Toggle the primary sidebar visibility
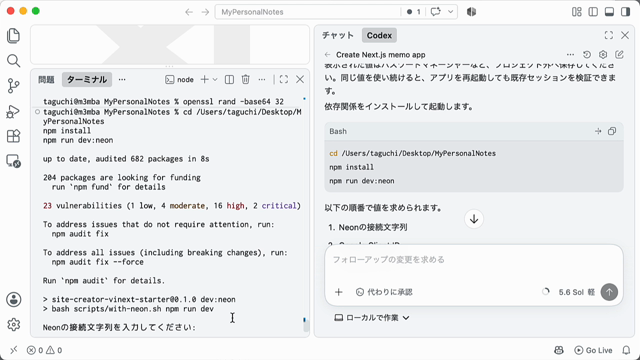This screenshot has height=360, width=640. pos(593,12)
